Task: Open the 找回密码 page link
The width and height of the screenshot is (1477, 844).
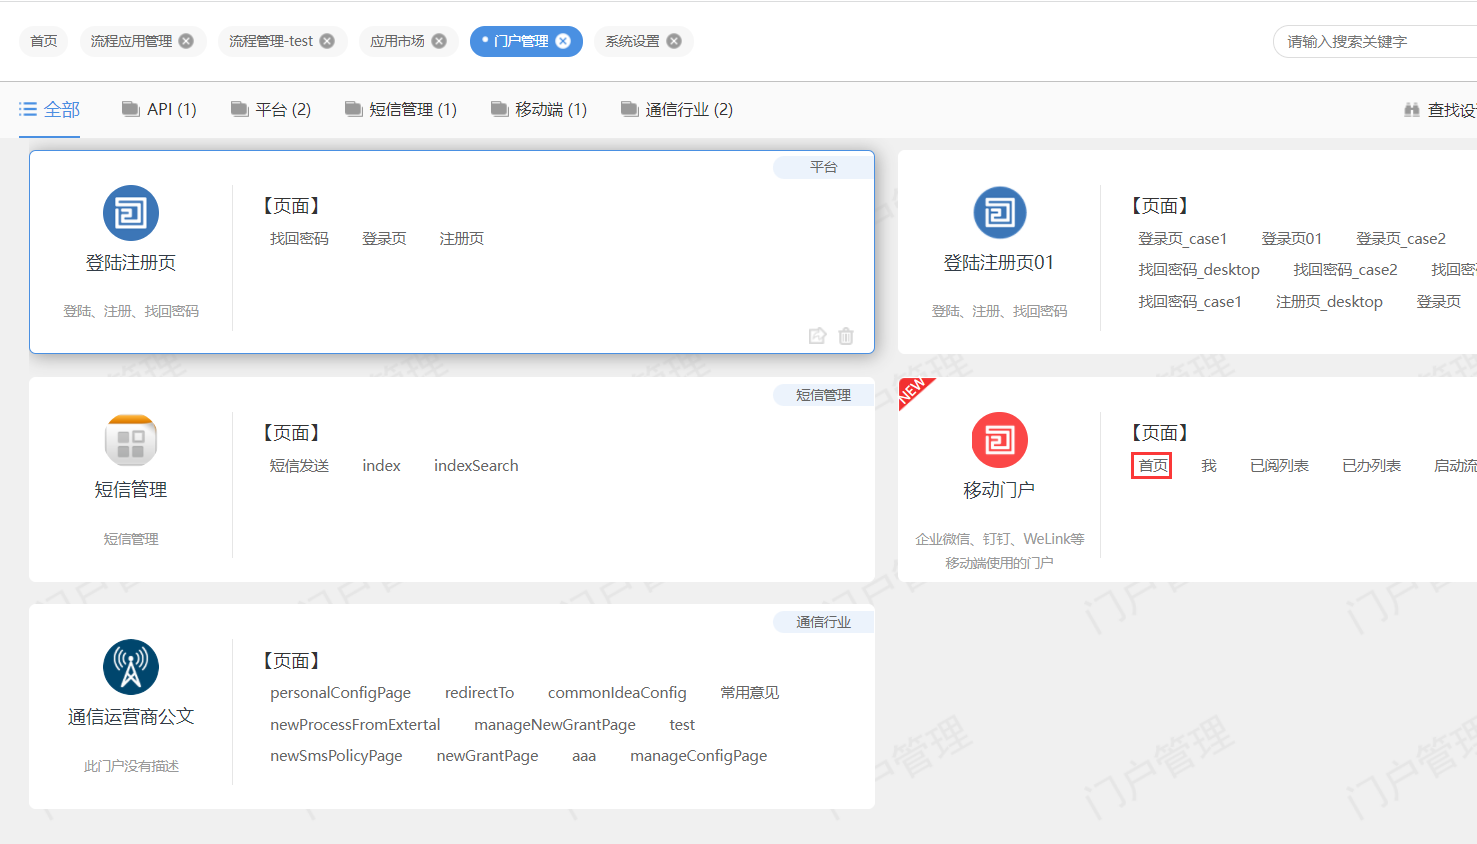Action: (299, 239)
